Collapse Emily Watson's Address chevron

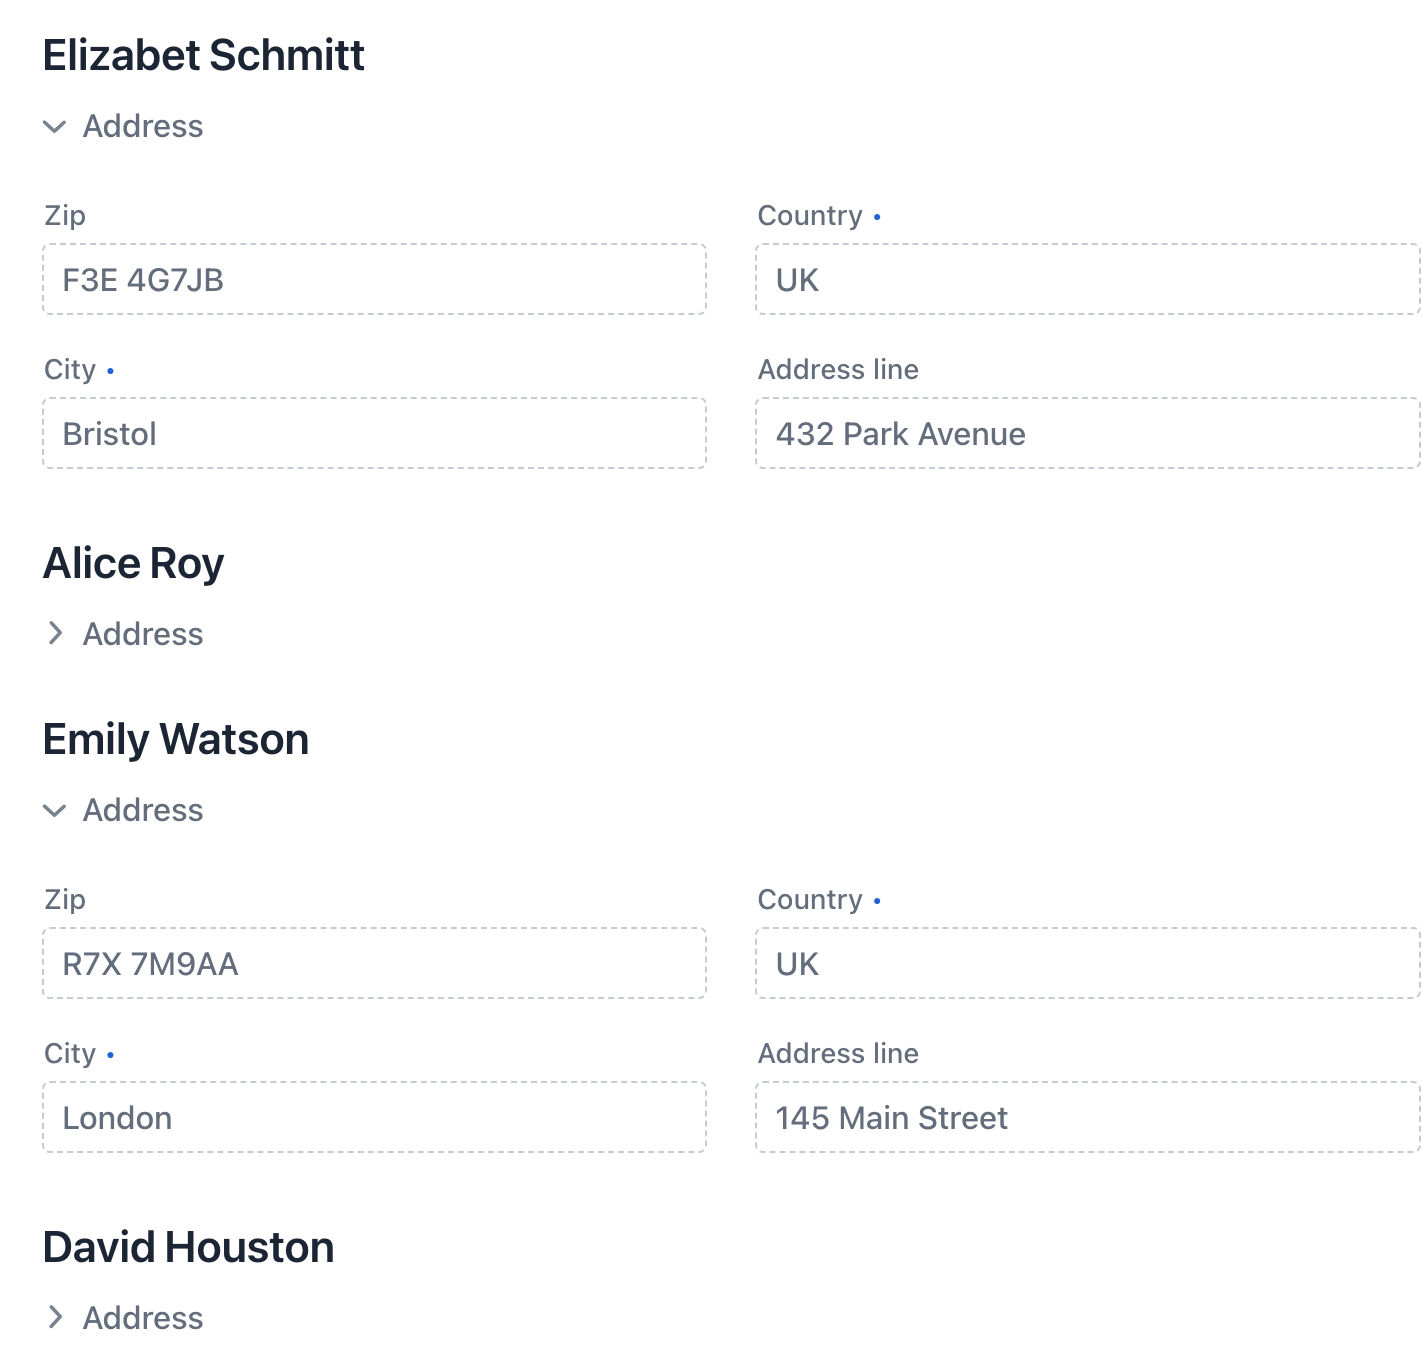[x=55, y=811]
